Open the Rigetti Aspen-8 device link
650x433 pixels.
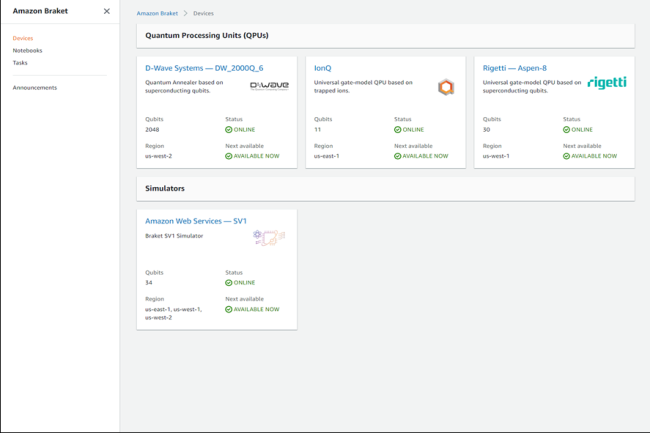click(515, 68)
